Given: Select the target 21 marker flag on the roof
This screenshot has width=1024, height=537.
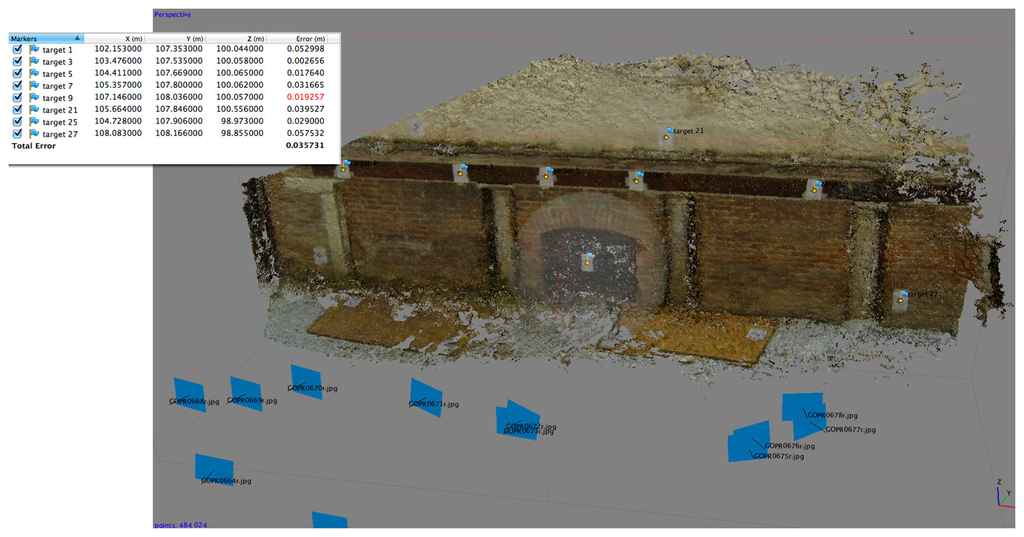Looking at the screenshot, I should pyautogui.click(x=668, y=133).
